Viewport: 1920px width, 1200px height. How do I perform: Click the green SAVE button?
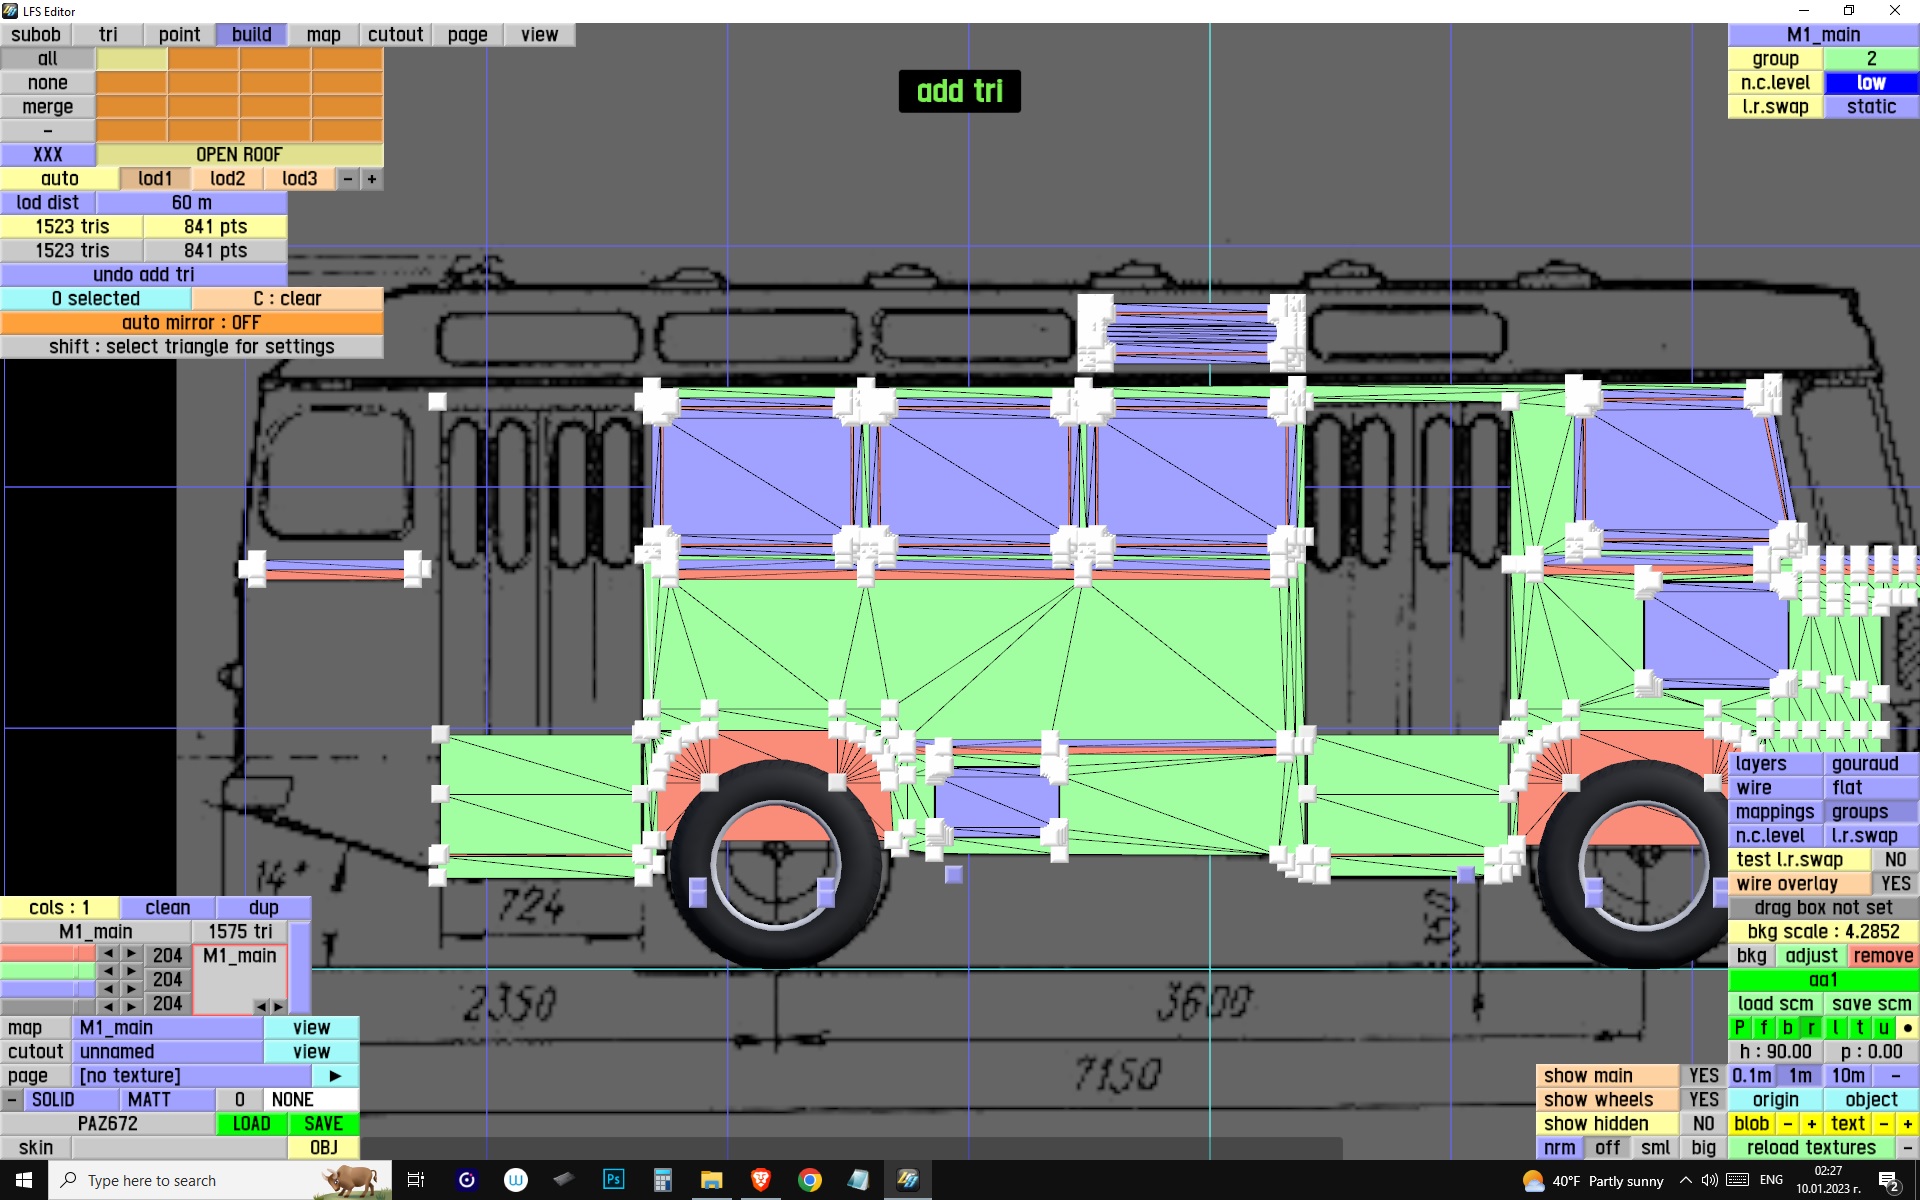323,1124
